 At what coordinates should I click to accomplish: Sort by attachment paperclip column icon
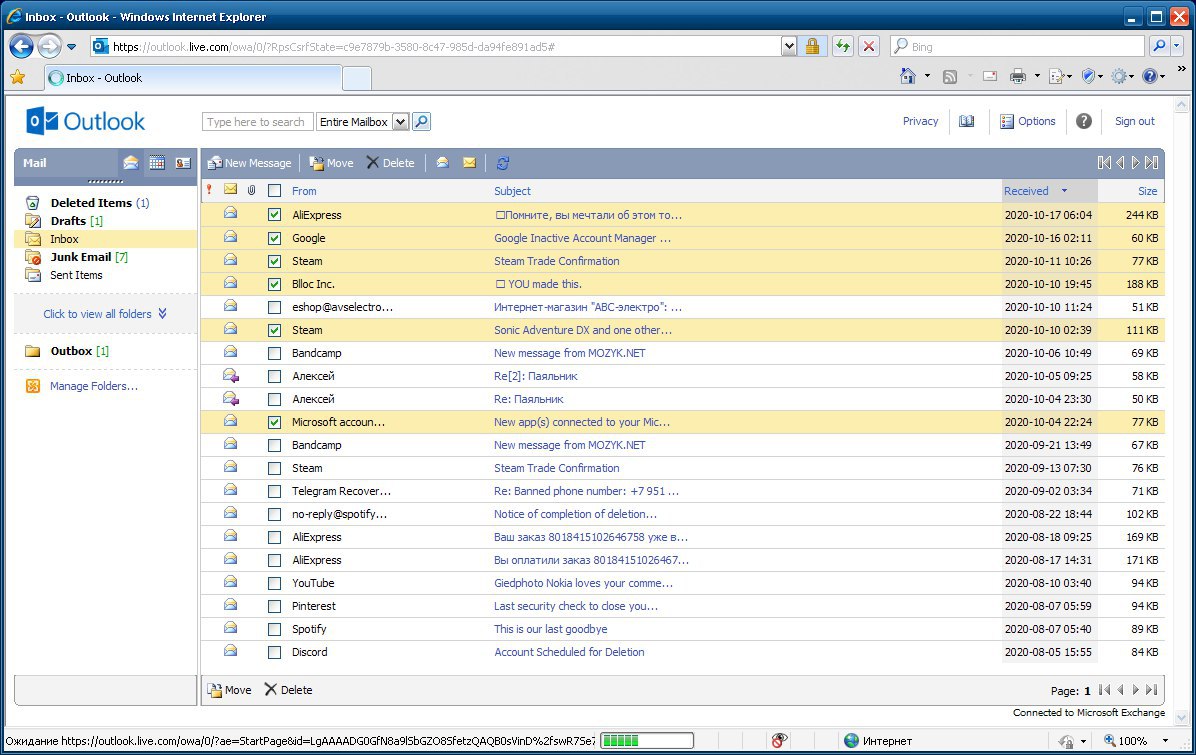point(252,190)
